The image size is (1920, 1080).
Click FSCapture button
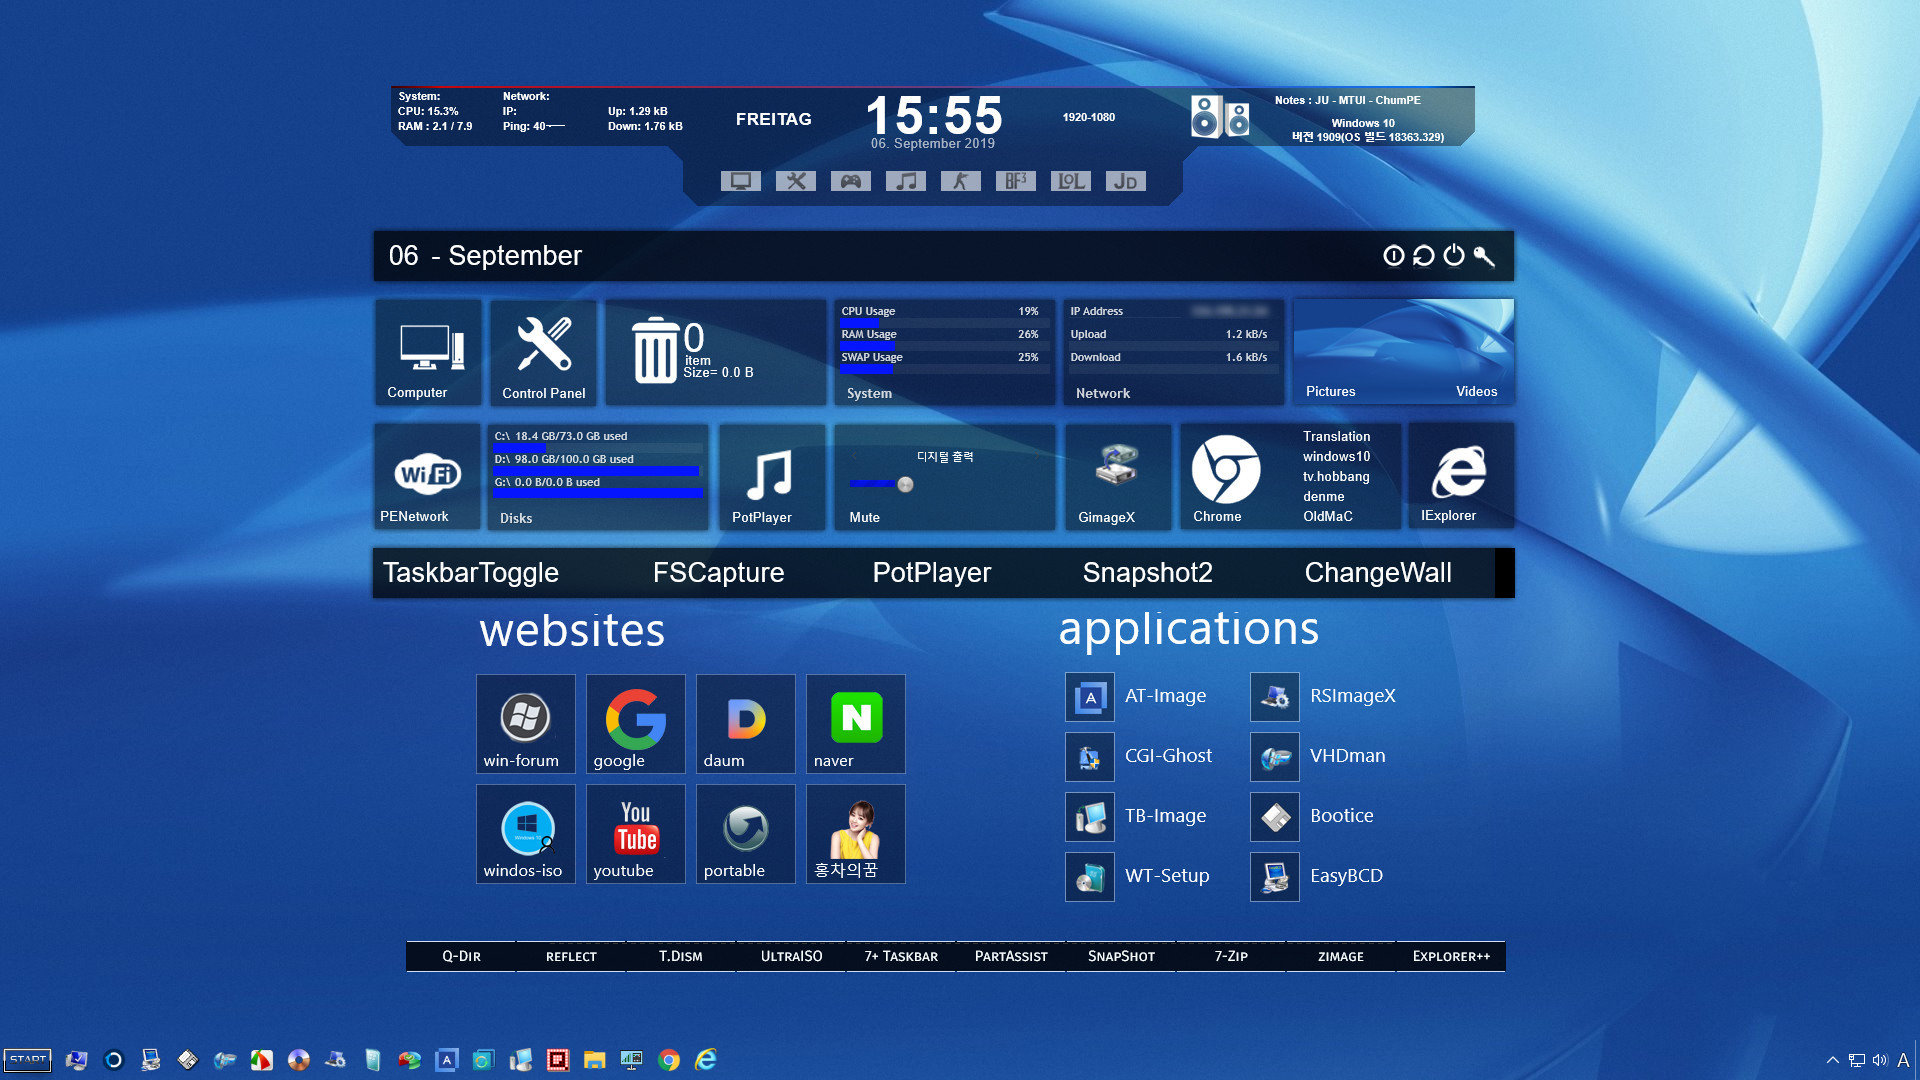click(x=718, y=573)
